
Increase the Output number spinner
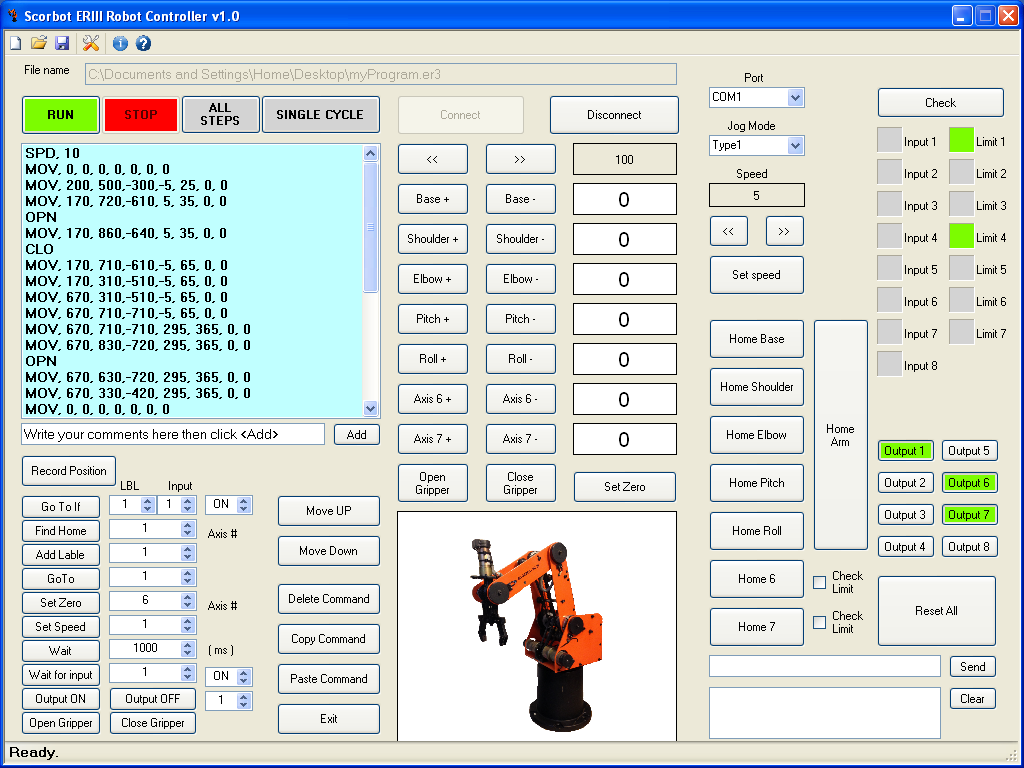[244, 697]
